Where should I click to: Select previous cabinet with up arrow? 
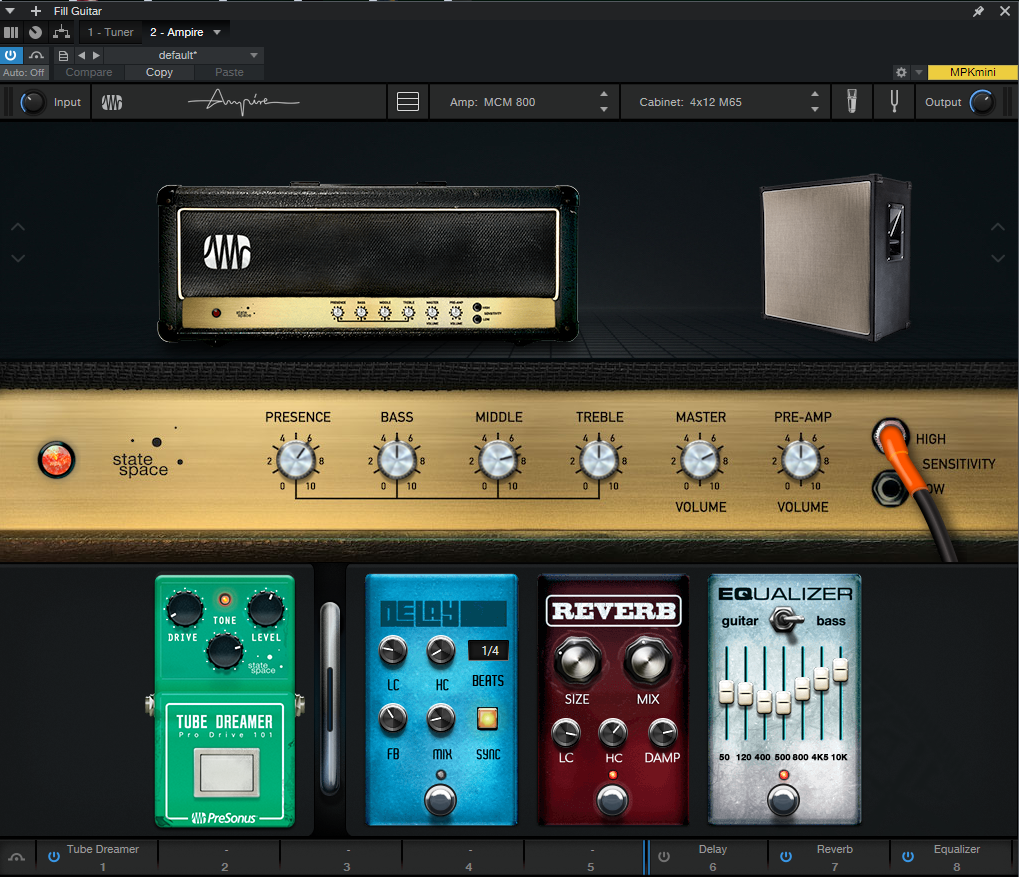coord(815,94)
